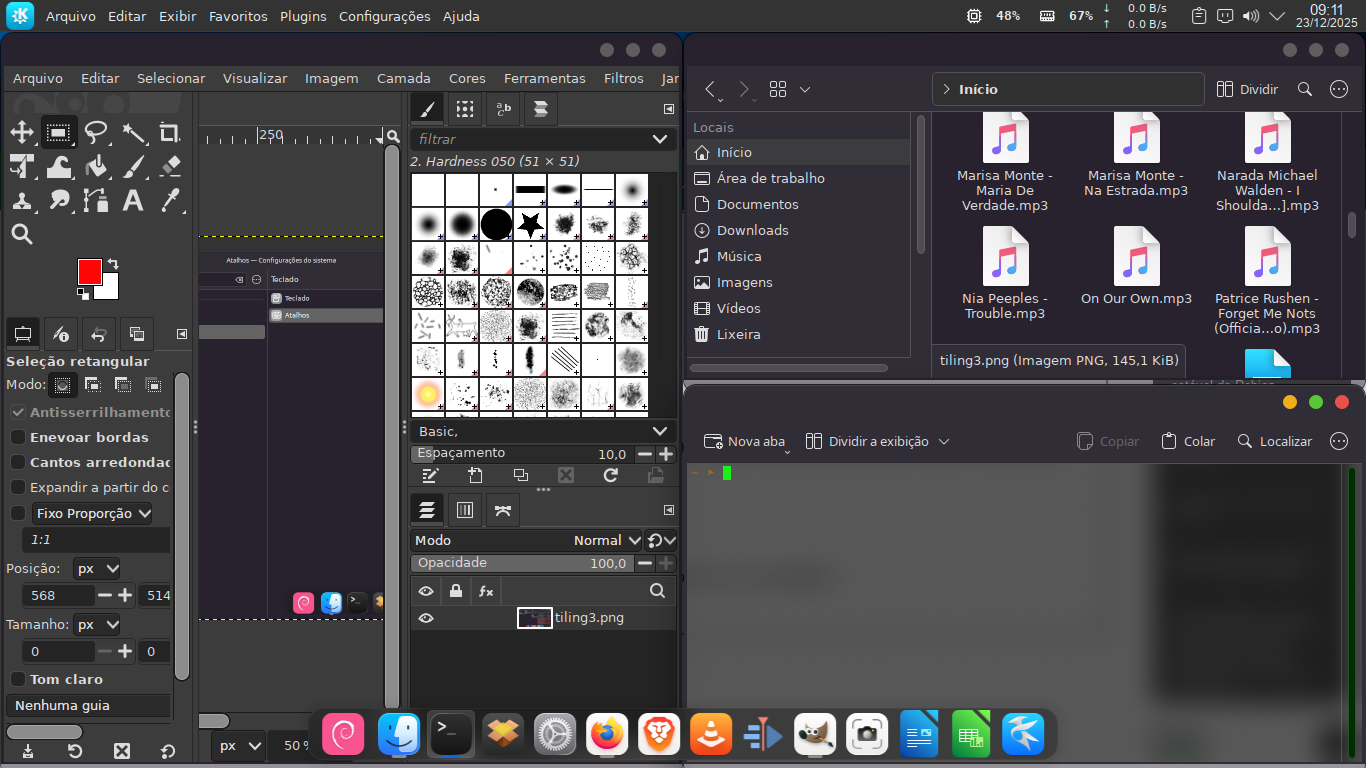Select the Fuzzy Select magic wand tool
This screenshot has width=1366, height=768.
pos(133,132)
